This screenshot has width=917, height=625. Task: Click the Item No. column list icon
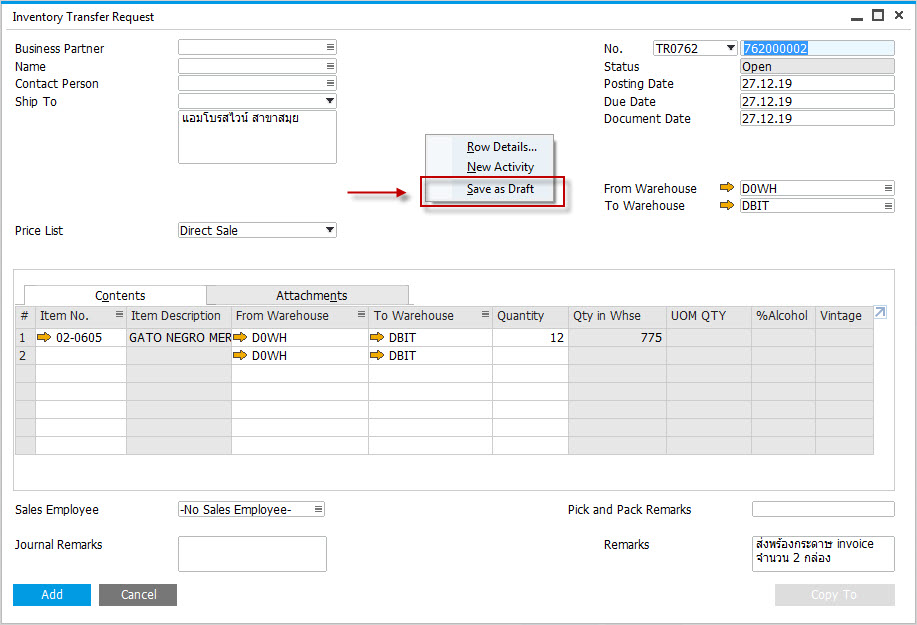click(119, 315)
